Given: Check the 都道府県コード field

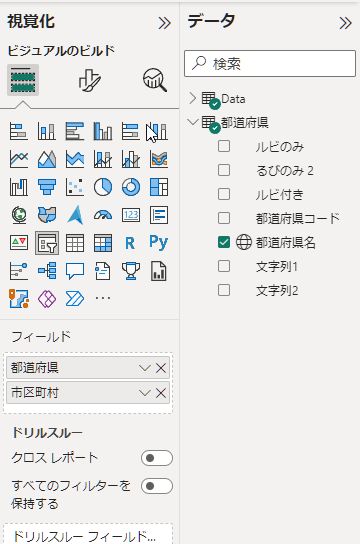Looking at the screenshot, I should tap(224, 218).
